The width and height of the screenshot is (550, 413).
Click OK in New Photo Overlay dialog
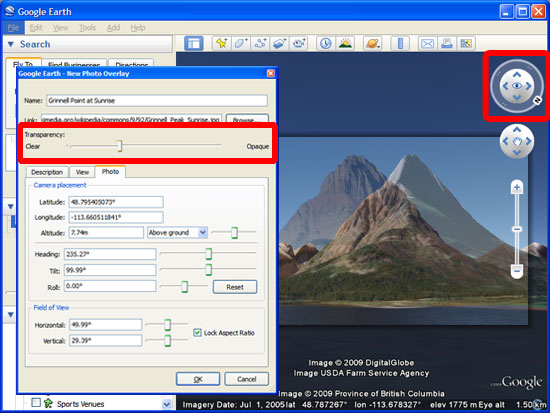click(x=198, y=379)
